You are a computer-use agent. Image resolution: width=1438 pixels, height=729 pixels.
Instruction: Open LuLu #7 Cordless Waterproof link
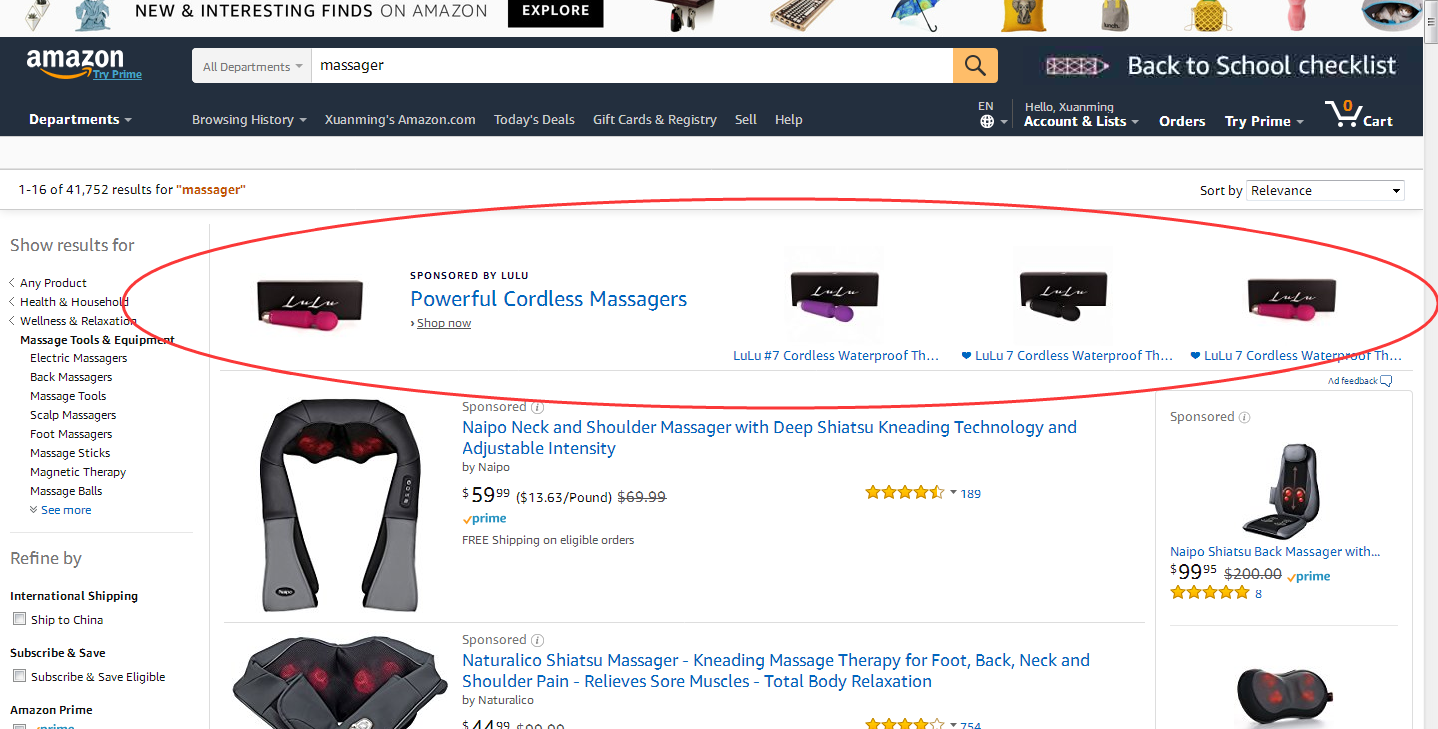tap(836, 355)
